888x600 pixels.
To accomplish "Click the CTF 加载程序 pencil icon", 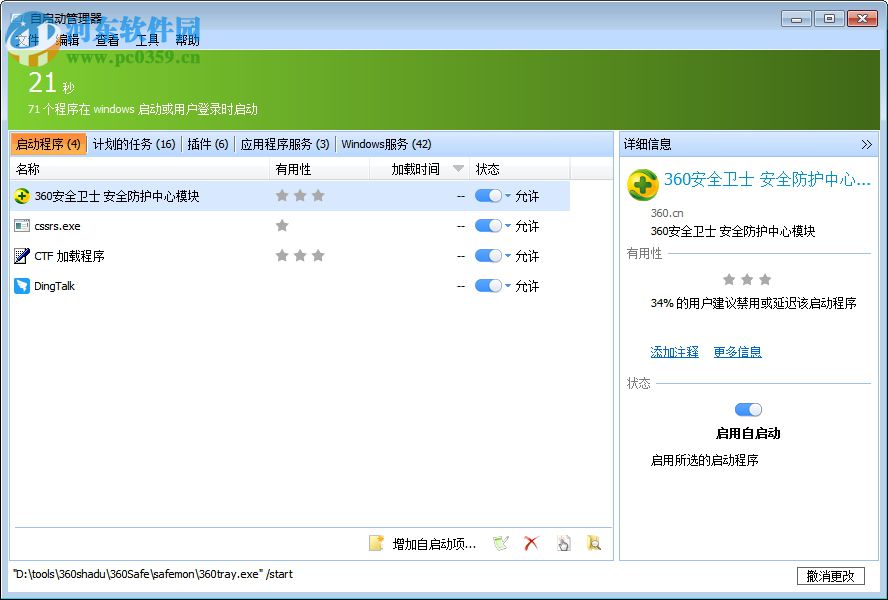I will coord(24,256).
